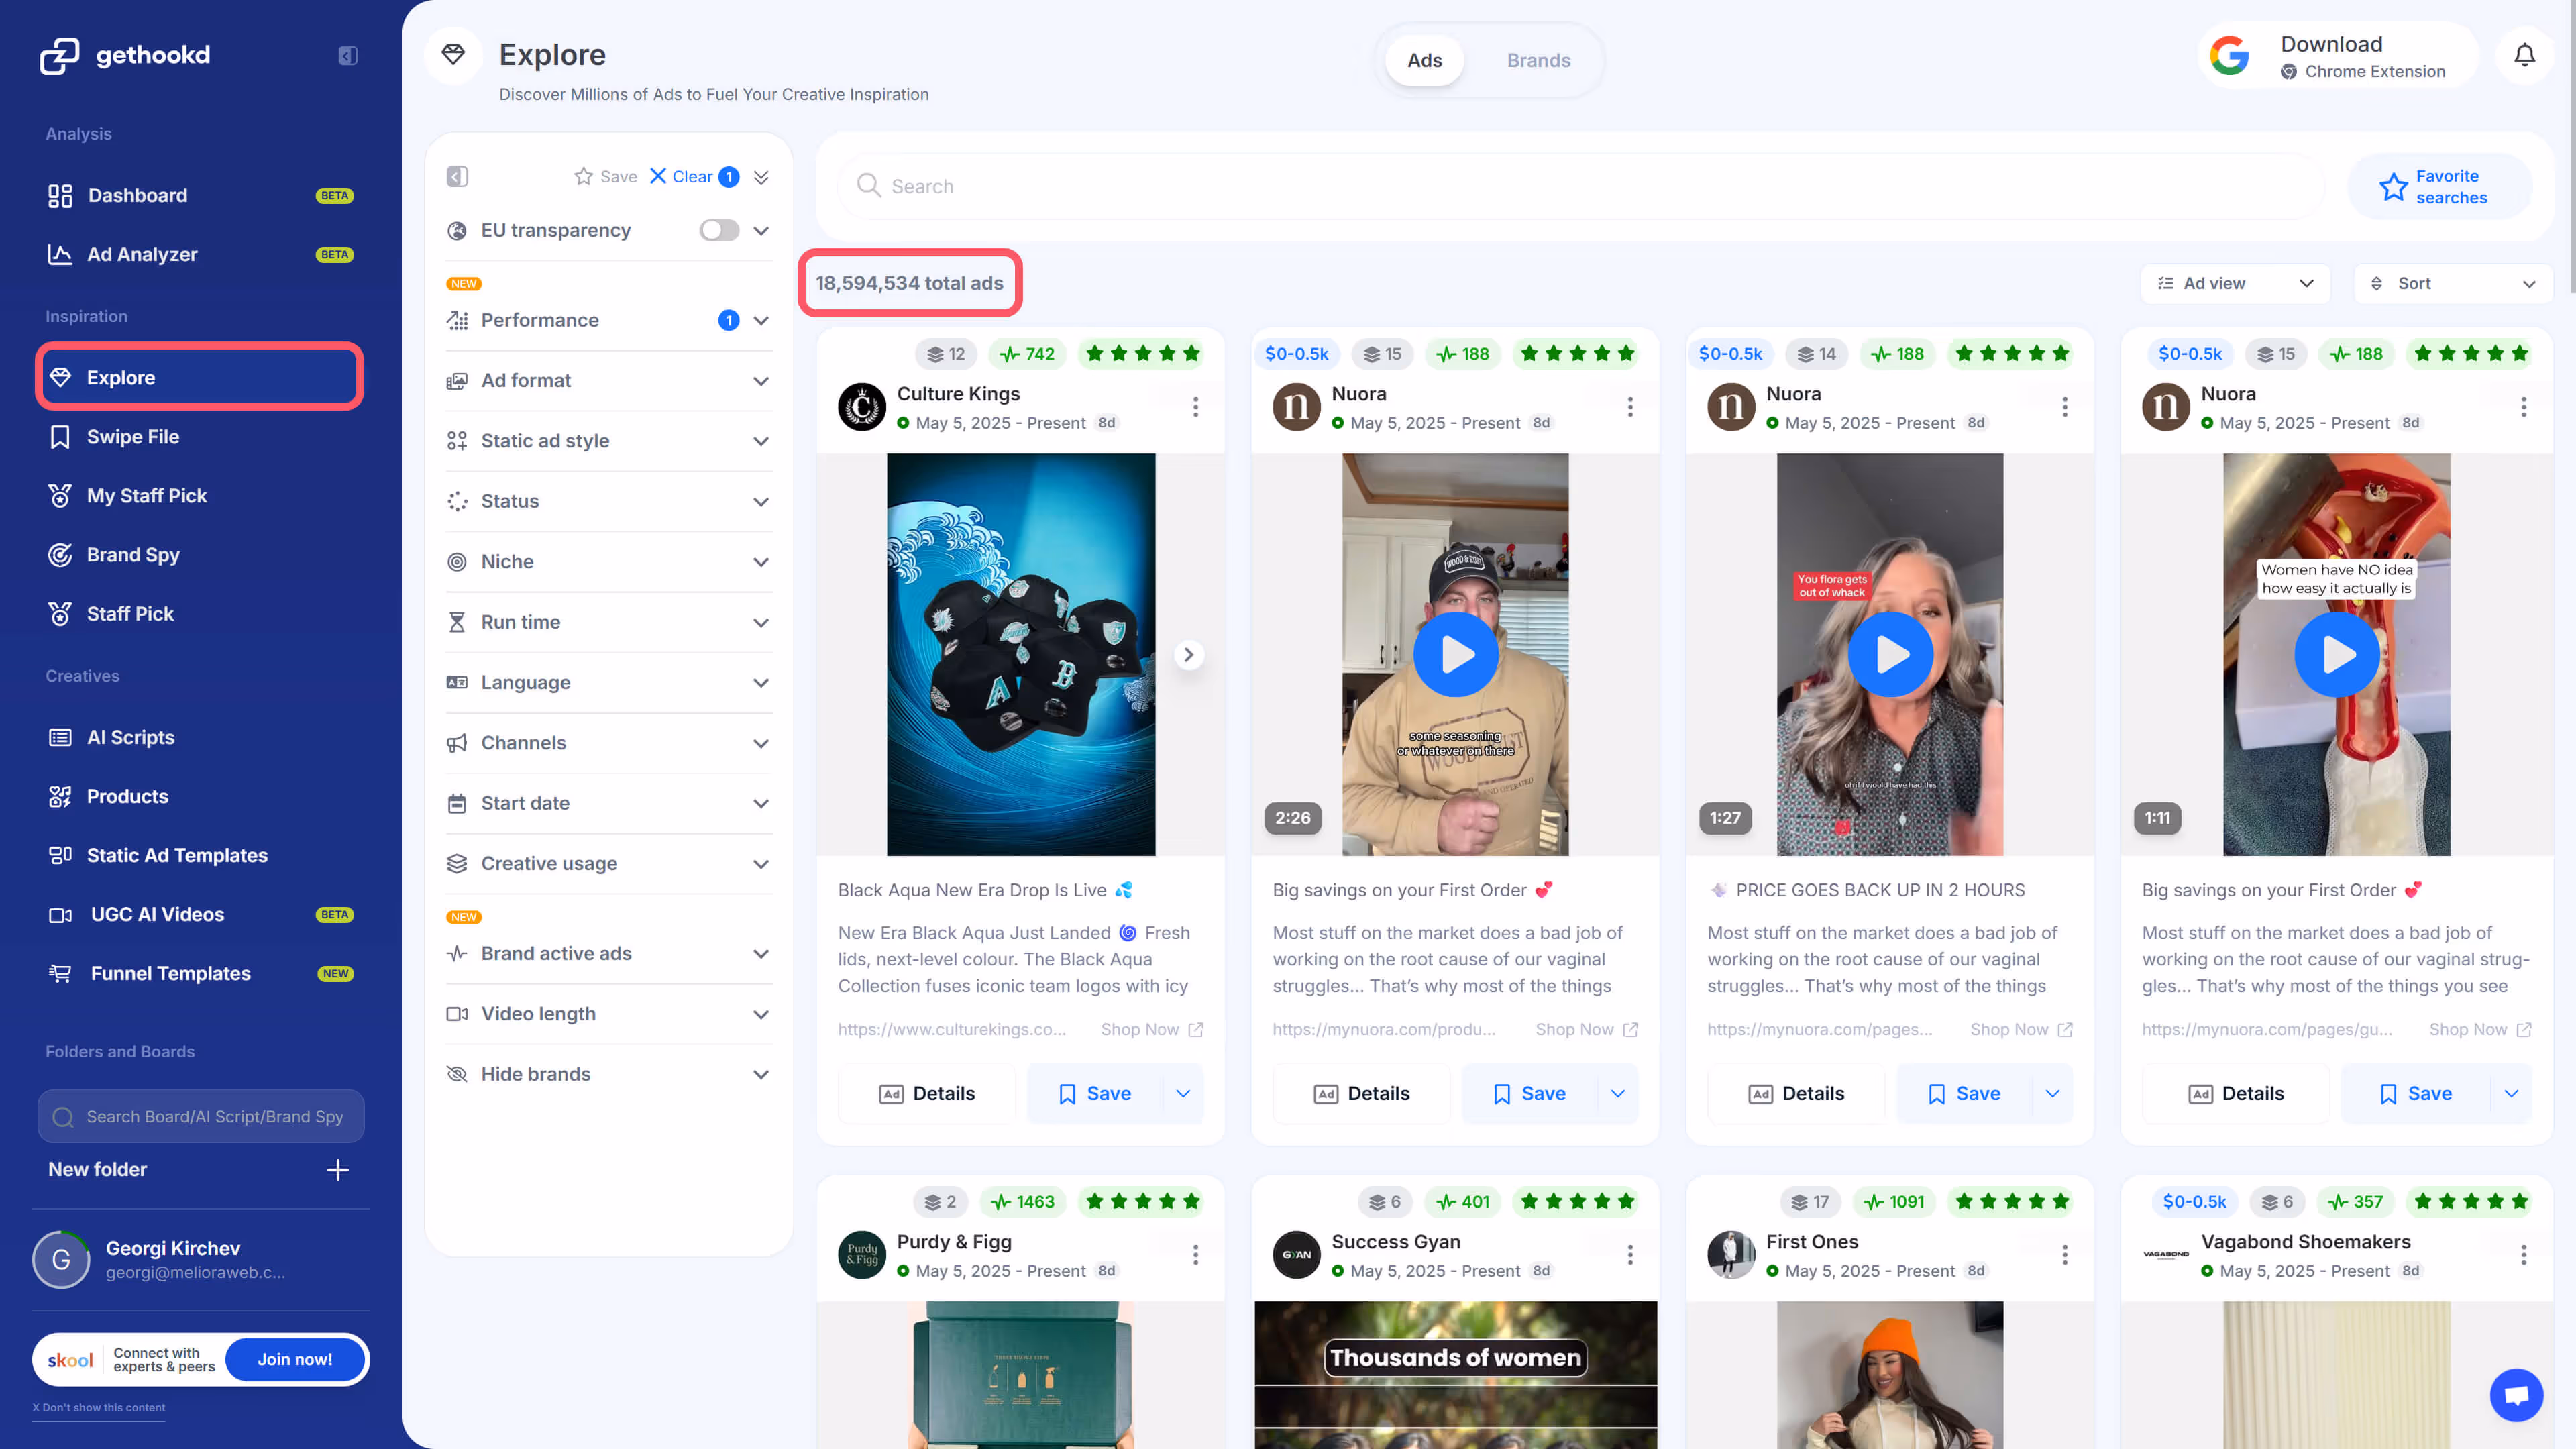Expand the Status filter

pos(608,501)
